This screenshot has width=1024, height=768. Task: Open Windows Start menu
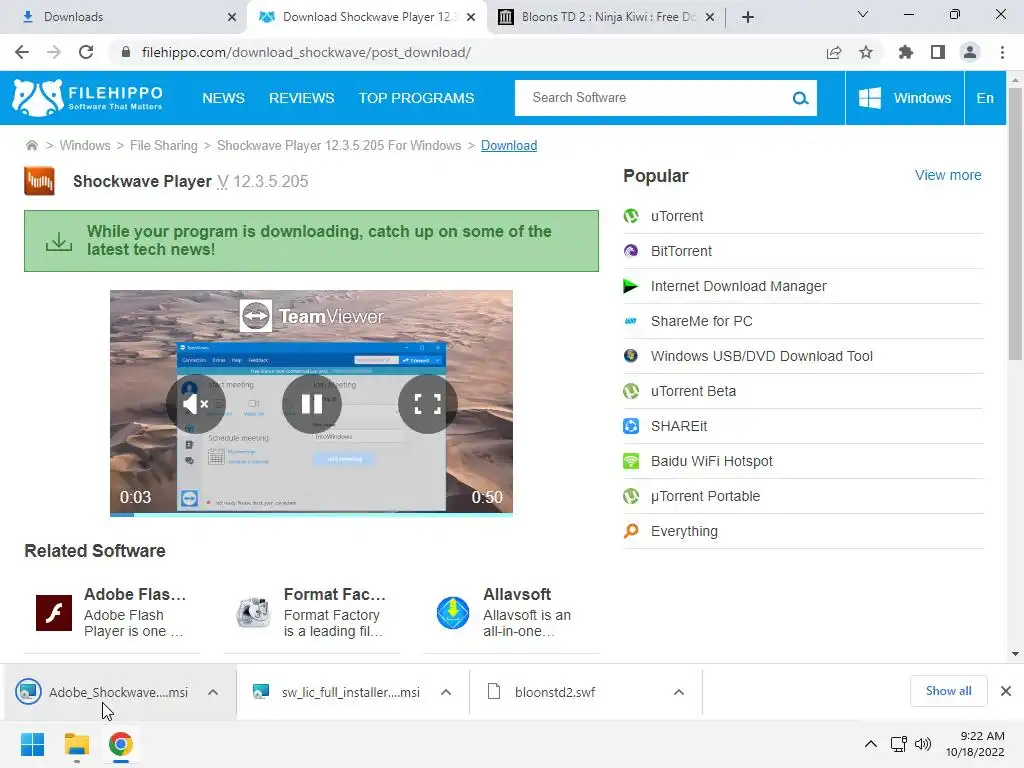[x=33, y=744]
